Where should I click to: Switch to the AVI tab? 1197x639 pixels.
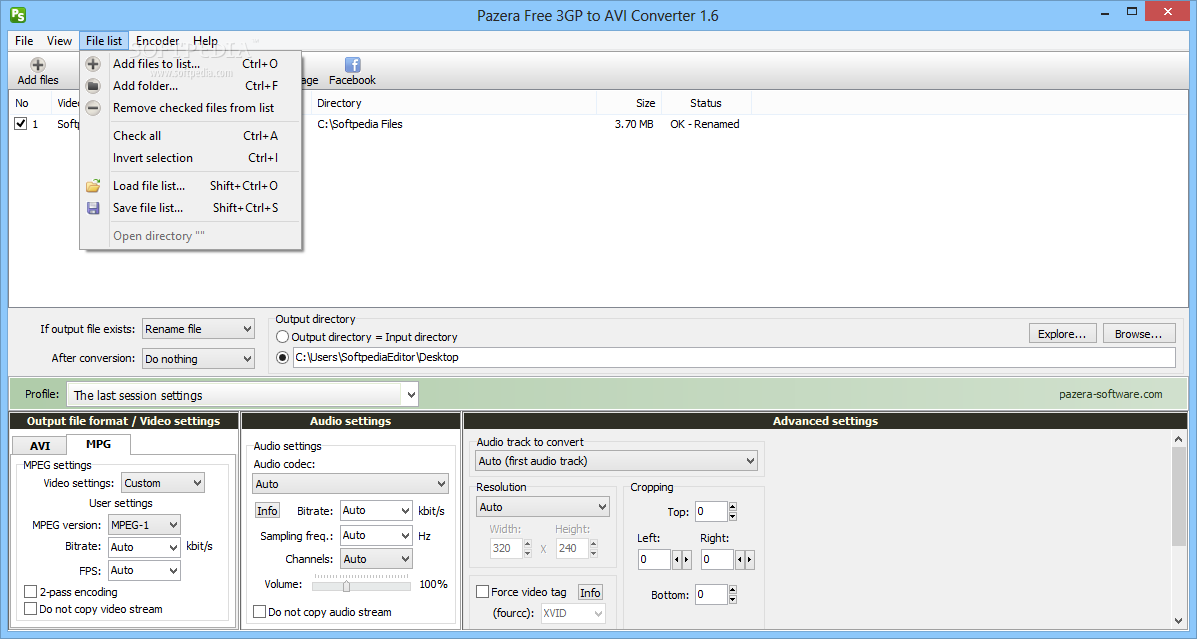point(40,446)
